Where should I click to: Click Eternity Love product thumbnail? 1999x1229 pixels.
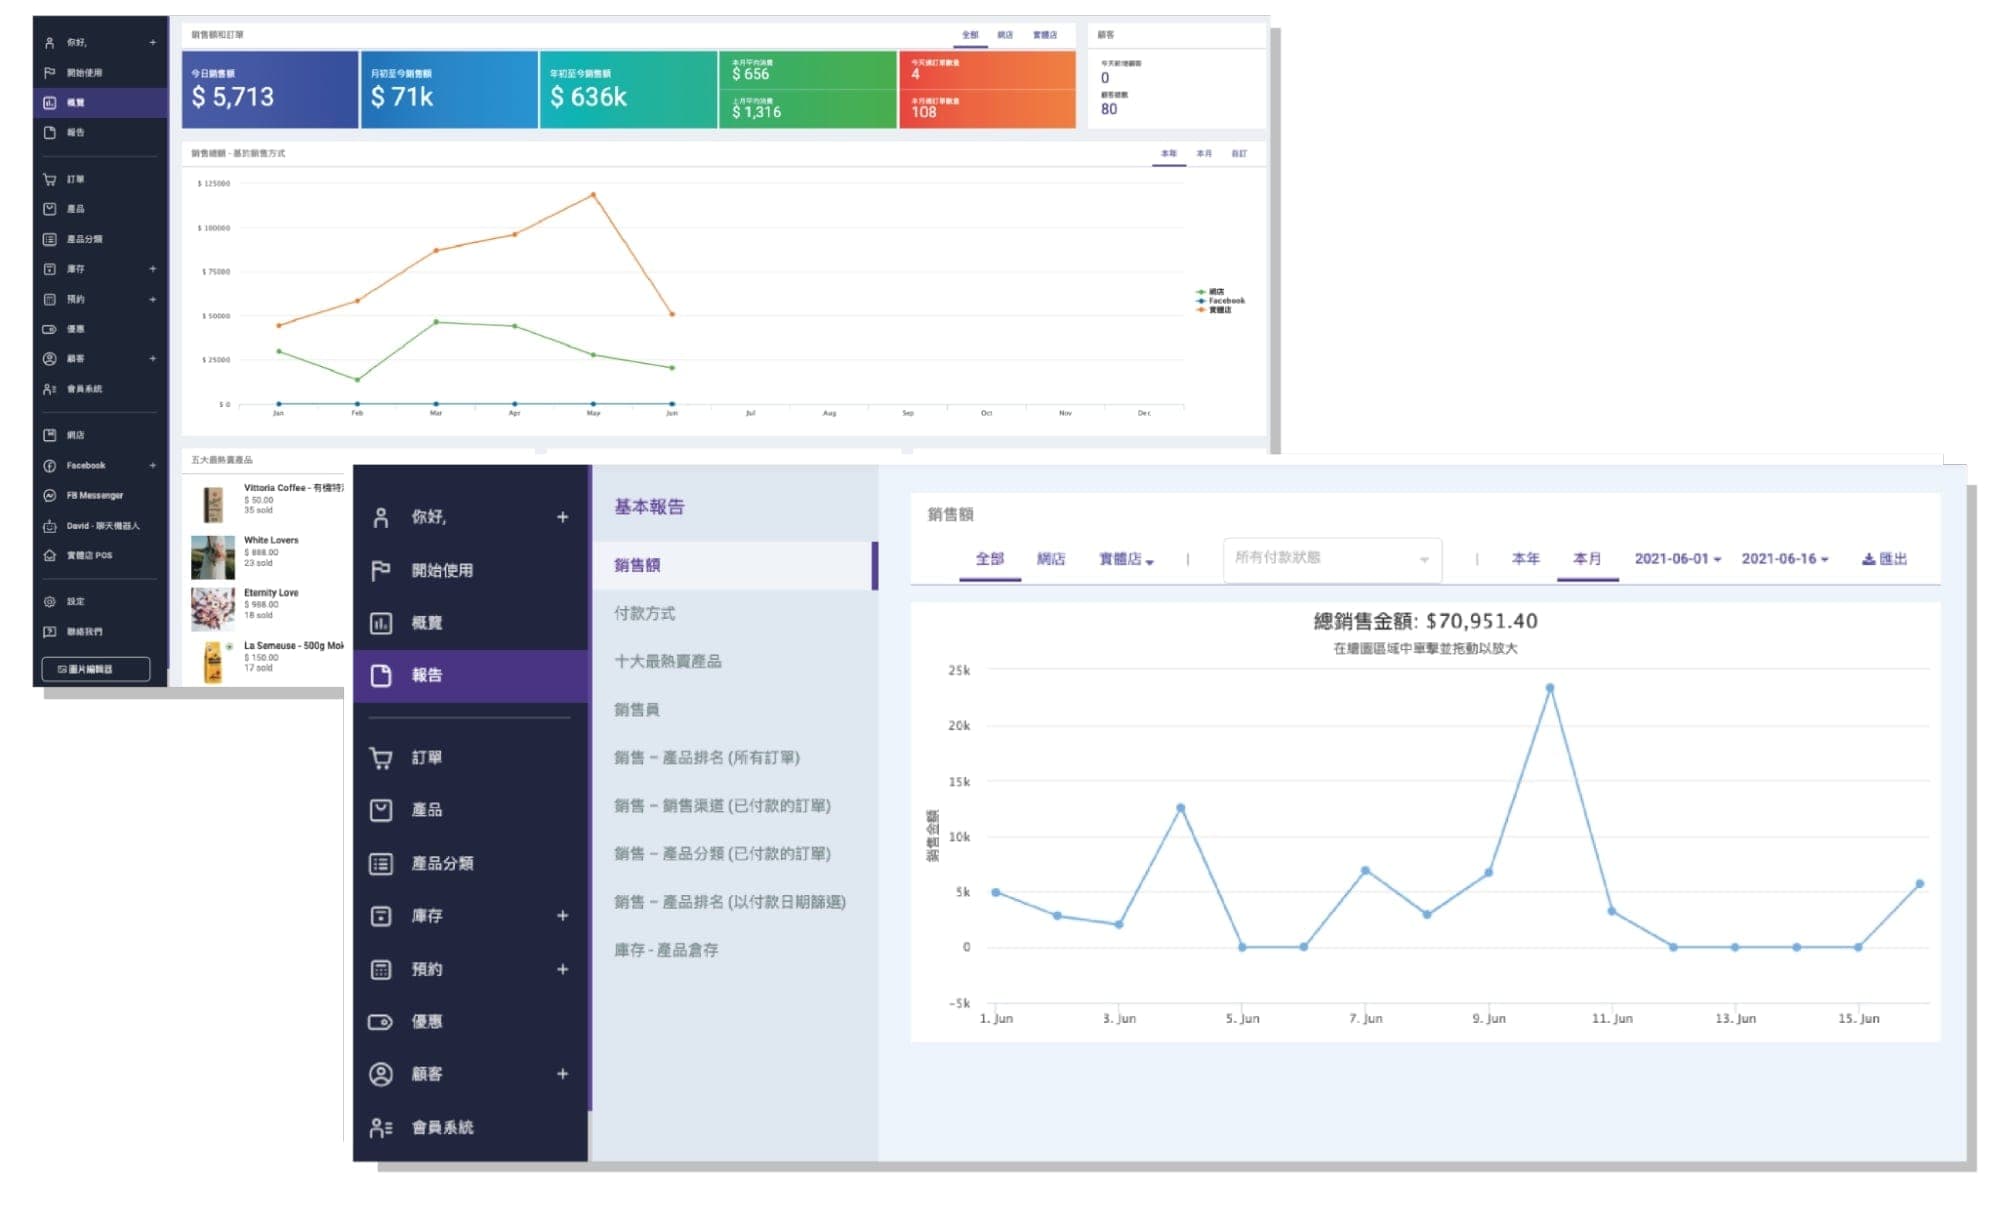click(x=213, y=609)
